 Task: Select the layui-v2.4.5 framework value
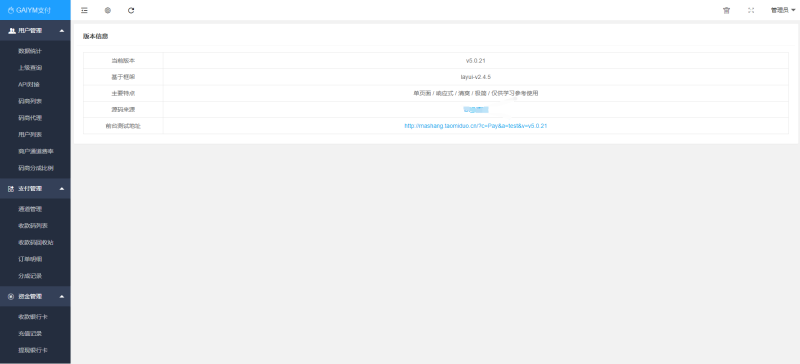pyautogui.click(x=476, y=77)
